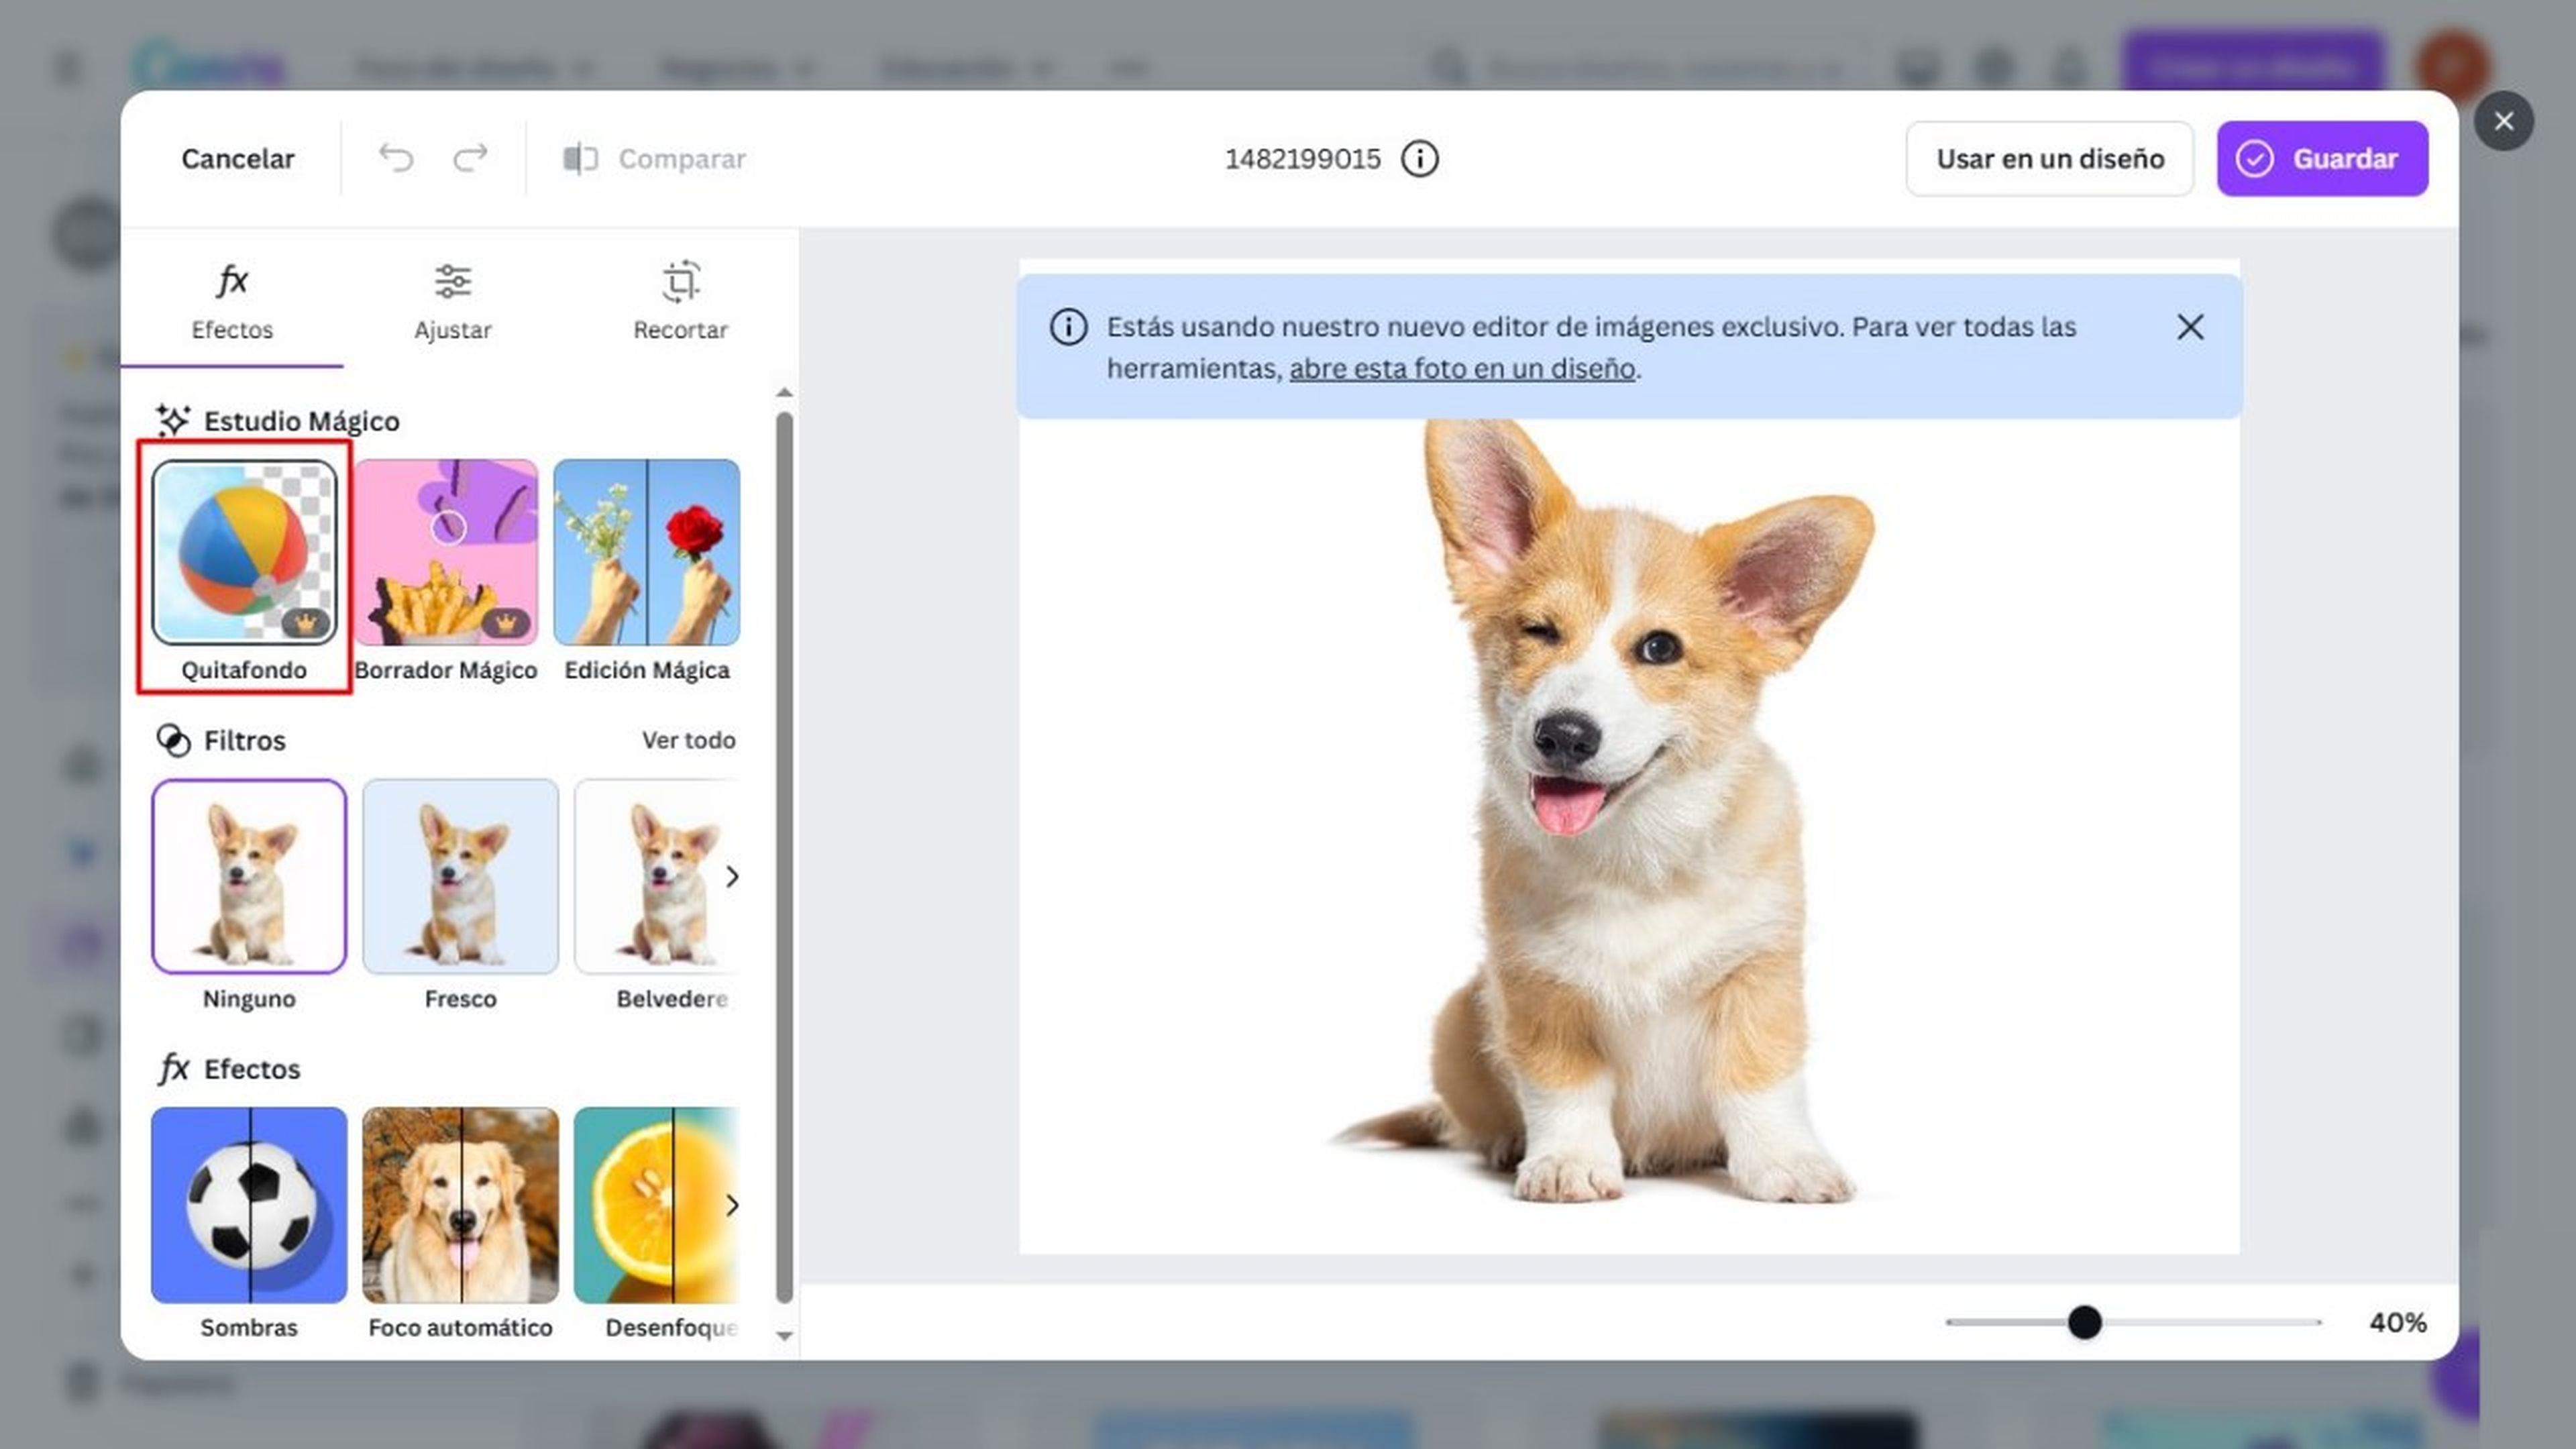The height and width of the screenshot is (1449, 2576).
Task: Click the zoom slider handle
Action: point(2084,1322)
